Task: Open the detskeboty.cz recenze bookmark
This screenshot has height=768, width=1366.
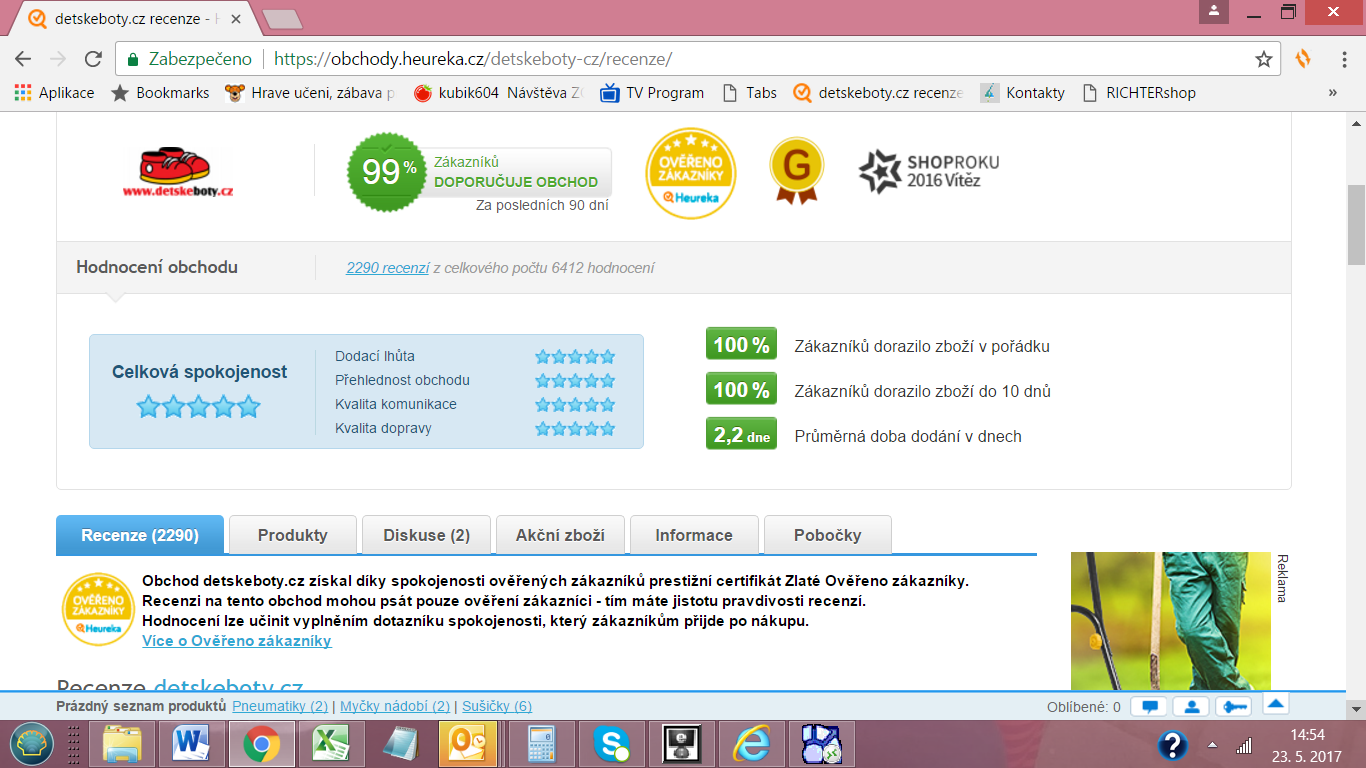Action: pyautogui.click(x=878, y=93)
